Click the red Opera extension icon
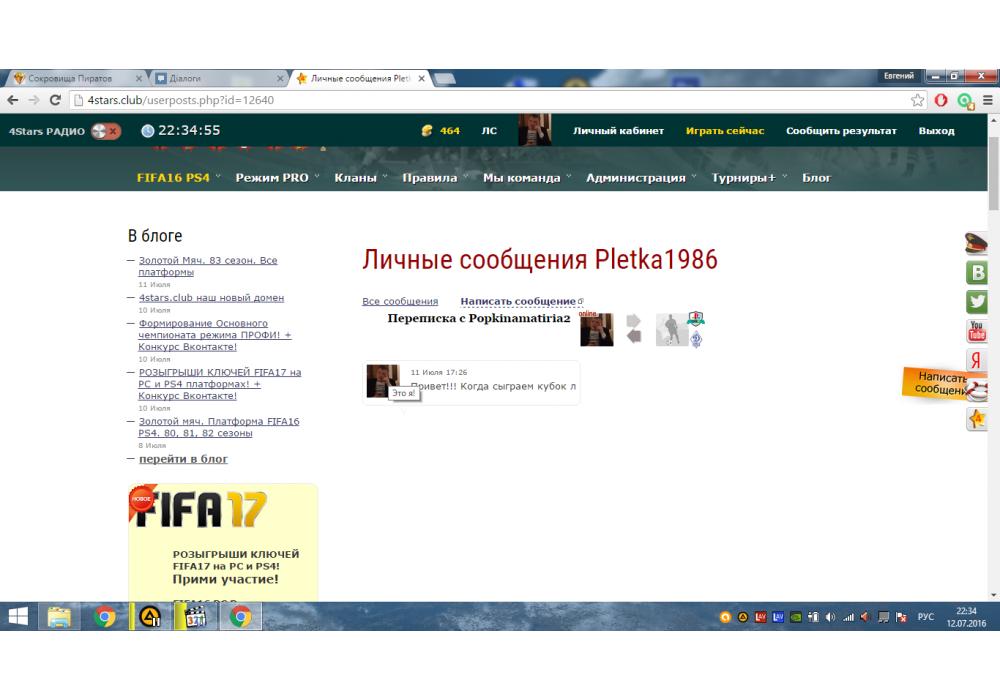1000x700 pixels. (x=941, y=100)
